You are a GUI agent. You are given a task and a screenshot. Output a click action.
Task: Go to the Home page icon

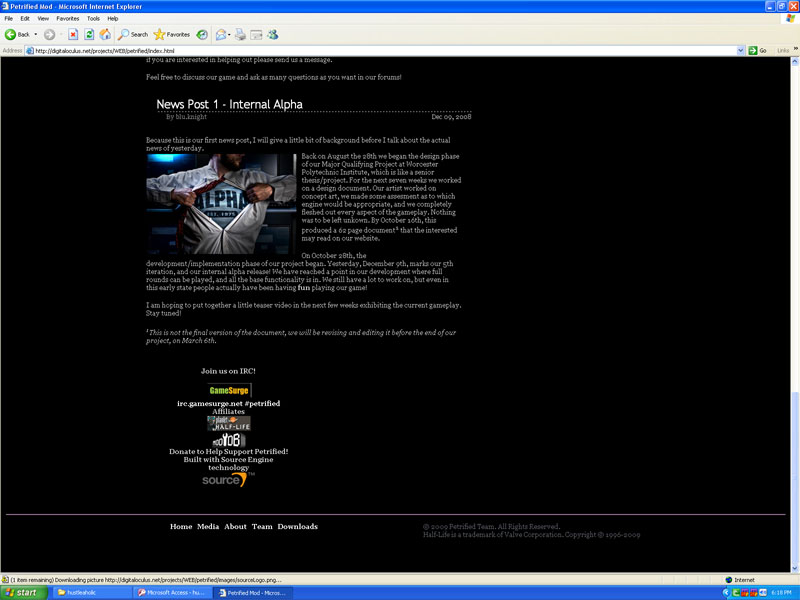(x=105, y=34)
